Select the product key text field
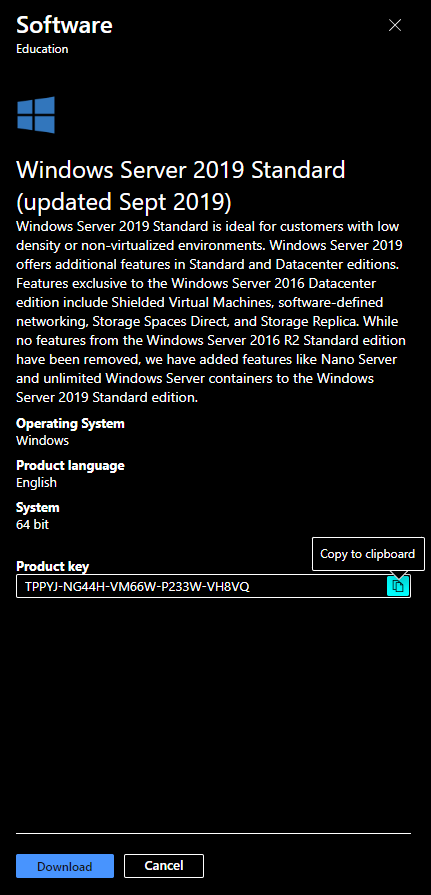The width and height of the screenshot is (431, 895). [202, 586]
